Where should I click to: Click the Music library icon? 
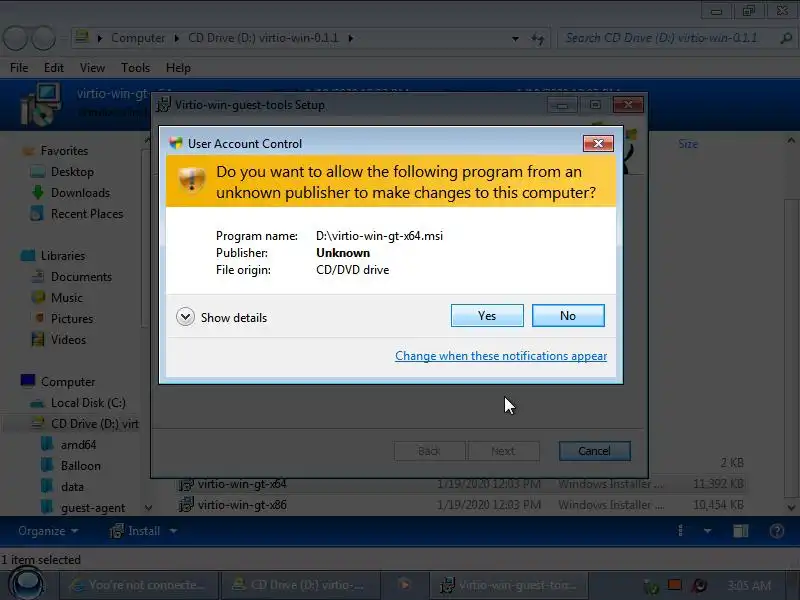(x=38, y=297)
